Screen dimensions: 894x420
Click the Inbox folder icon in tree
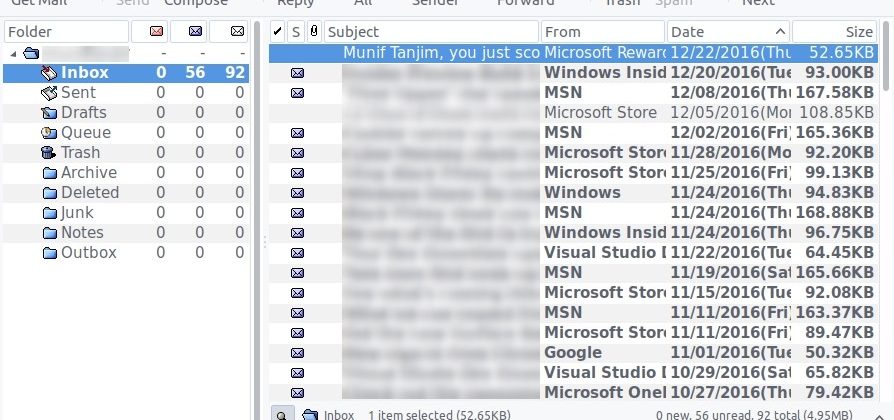(x=50, y=72)
